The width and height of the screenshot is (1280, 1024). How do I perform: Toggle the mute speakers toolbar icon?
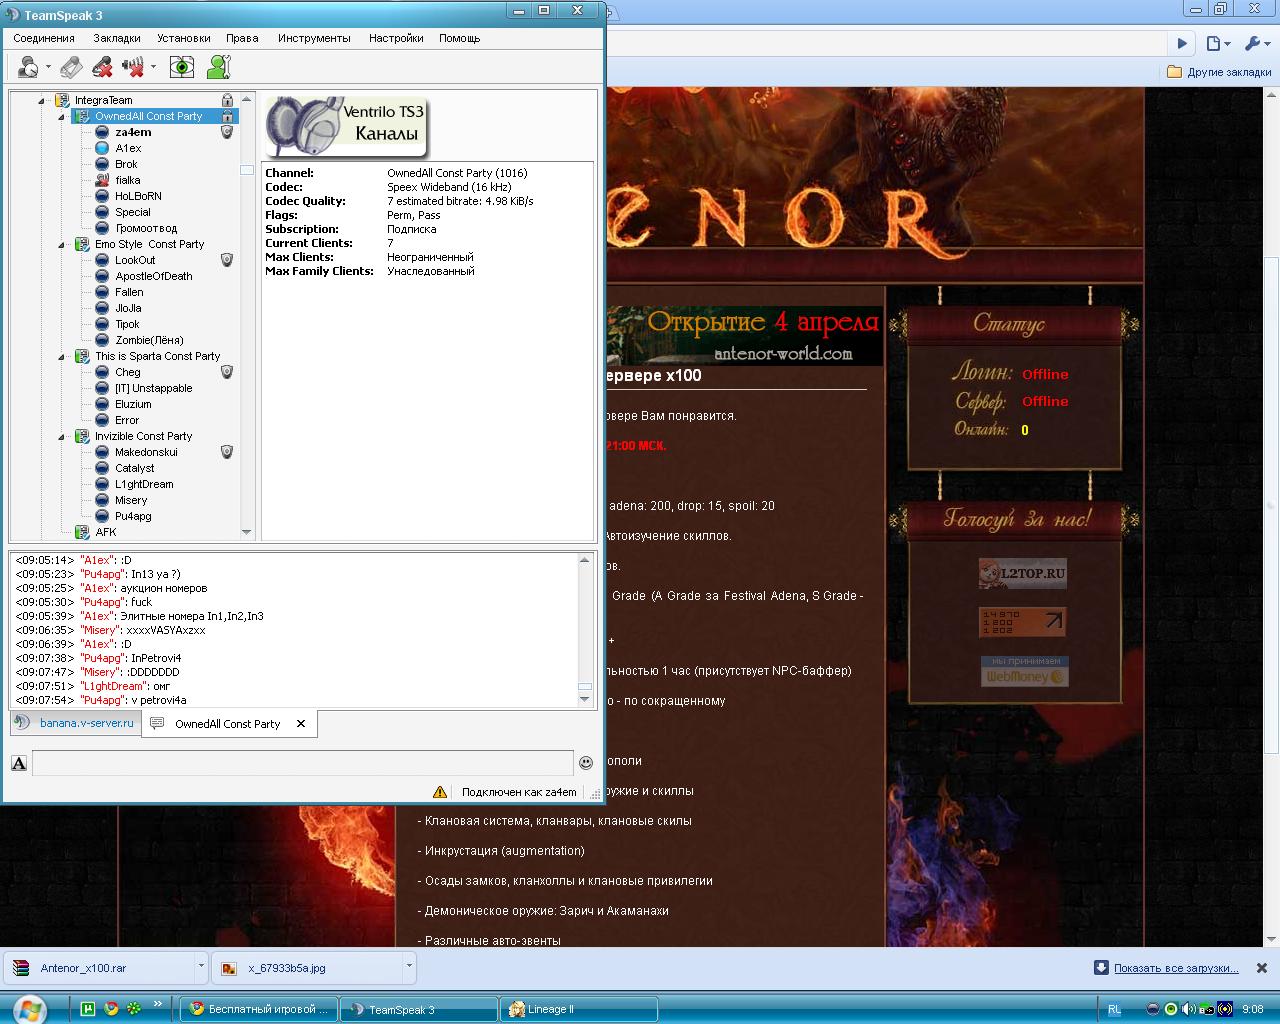click(x=133, y=67)
